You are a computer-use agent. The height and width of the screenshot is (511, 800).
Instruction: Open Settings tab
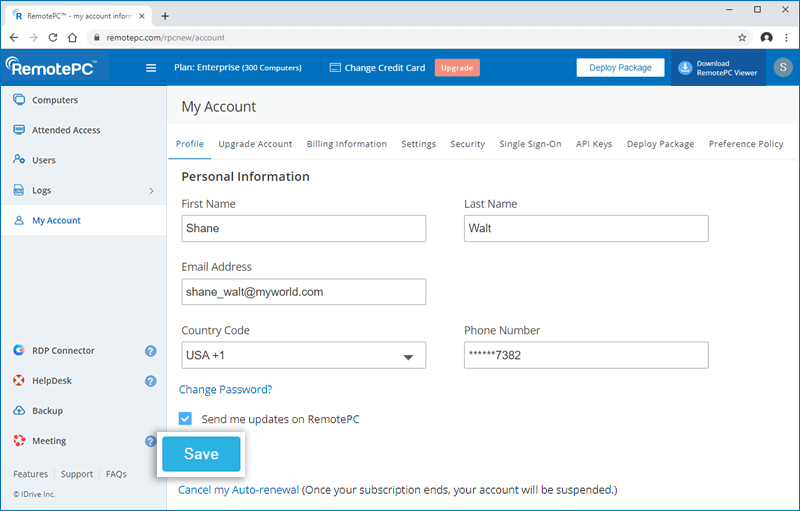[x=418, y=144]
